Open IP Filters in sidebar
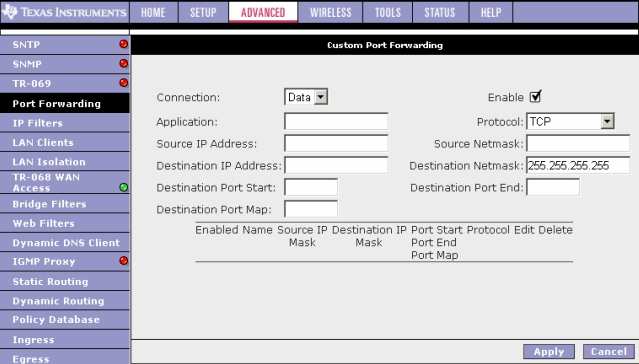Image resolution: width=639 pixels, height=364 pixels. pos(64,123)
